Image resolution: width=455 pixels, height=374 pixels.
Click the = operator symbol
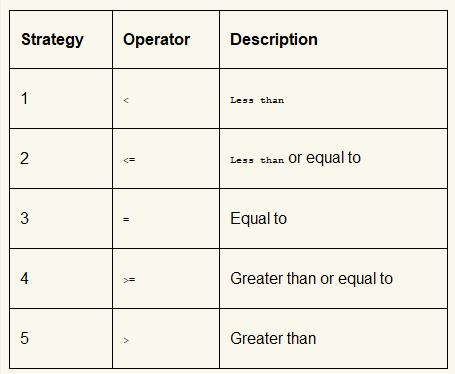(x=126, y=220)
